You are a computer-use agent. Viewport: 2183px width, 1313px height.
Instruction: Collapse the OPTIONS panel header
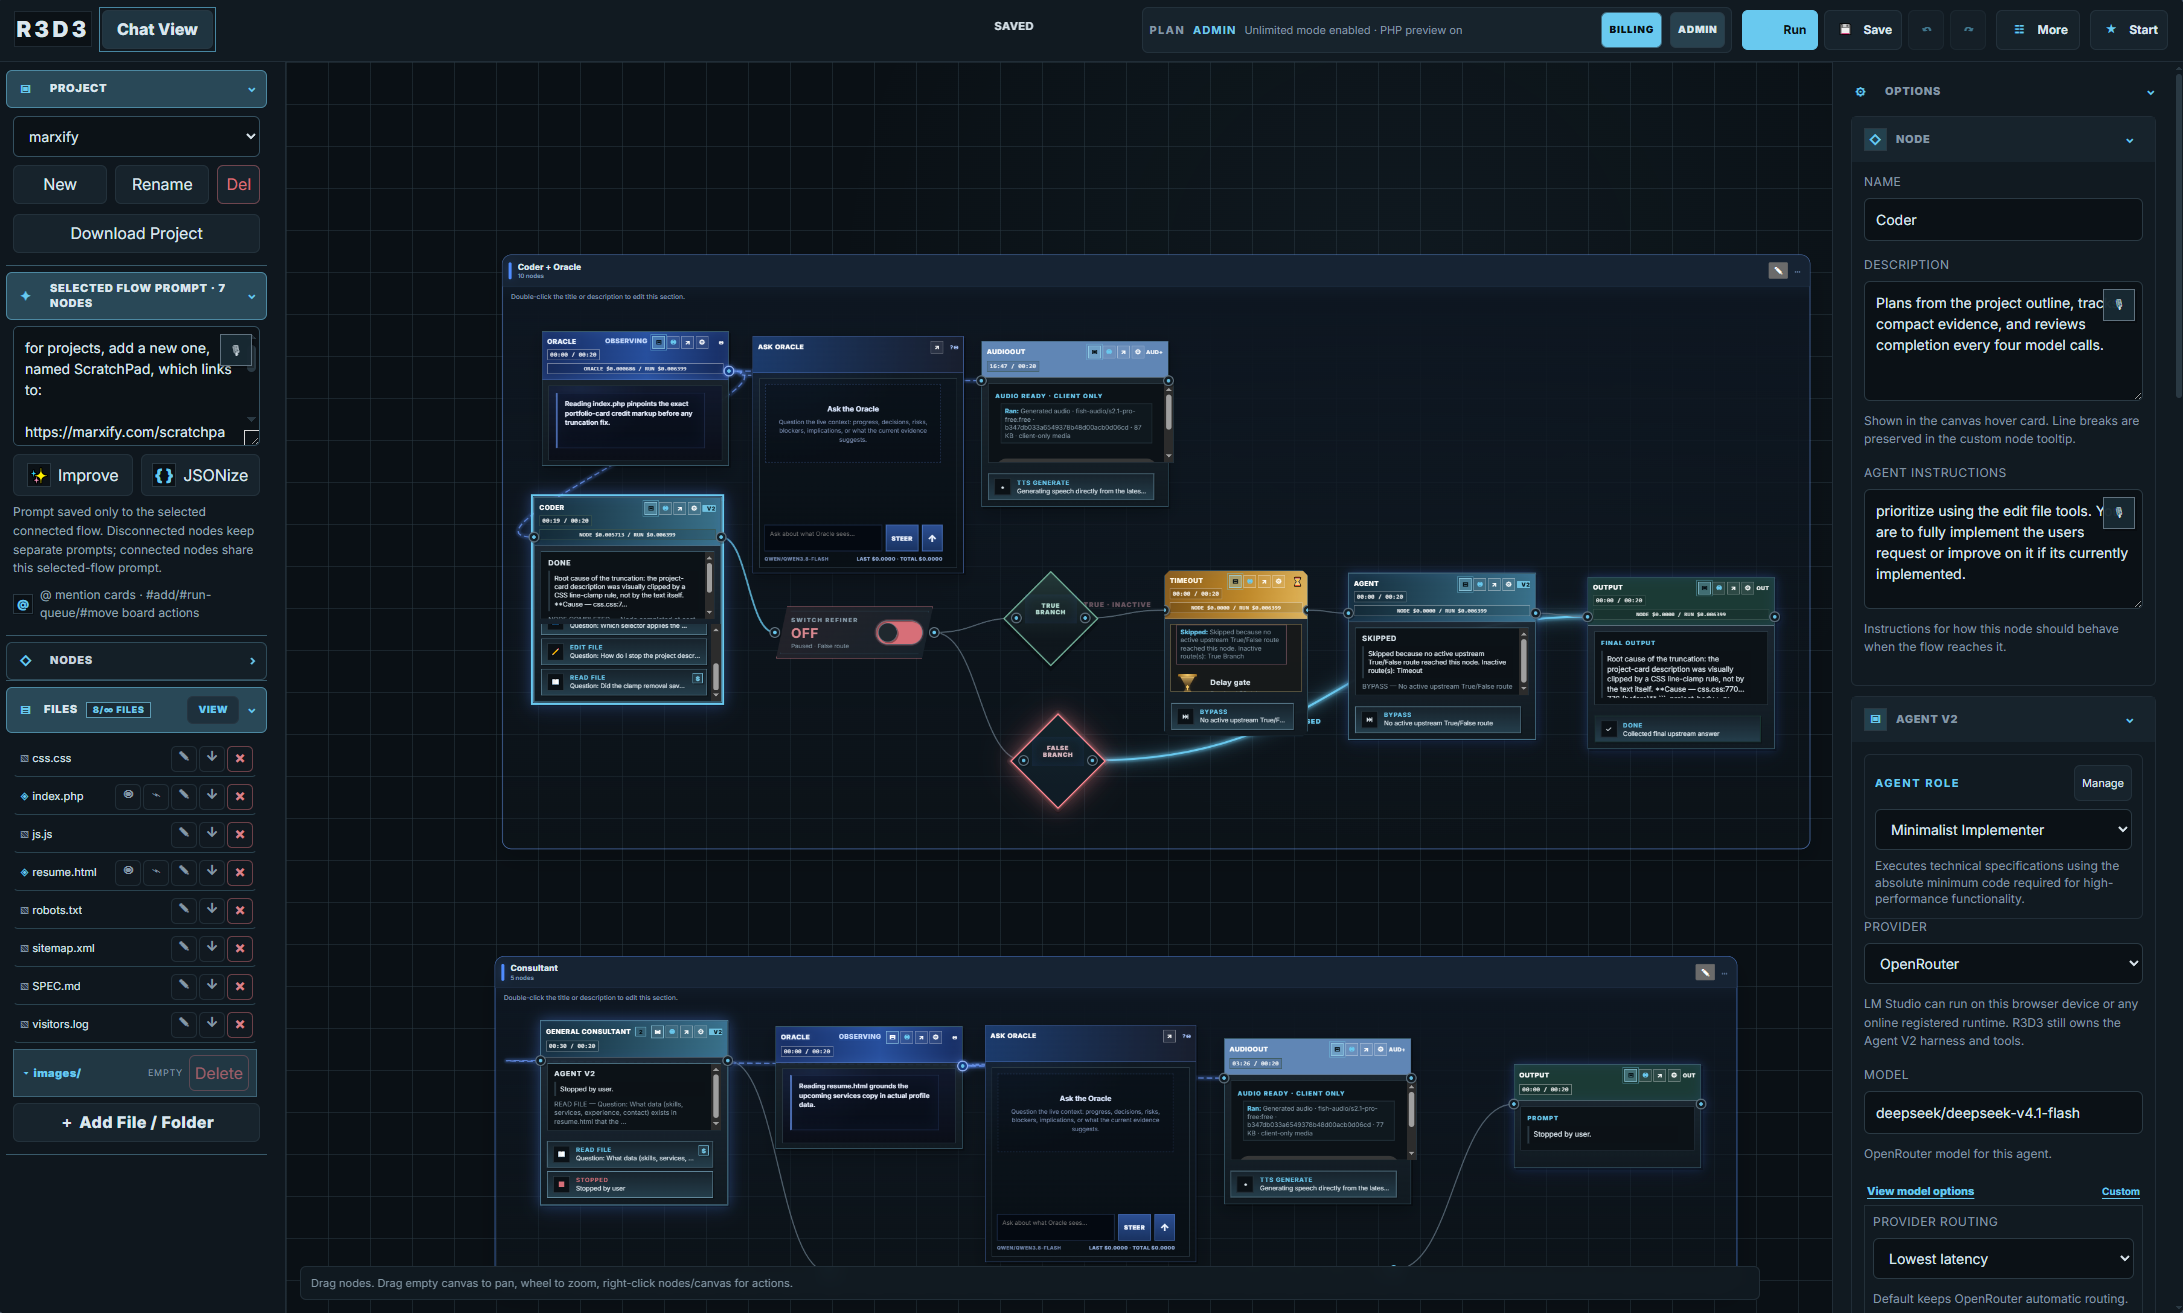point(2002,91)
